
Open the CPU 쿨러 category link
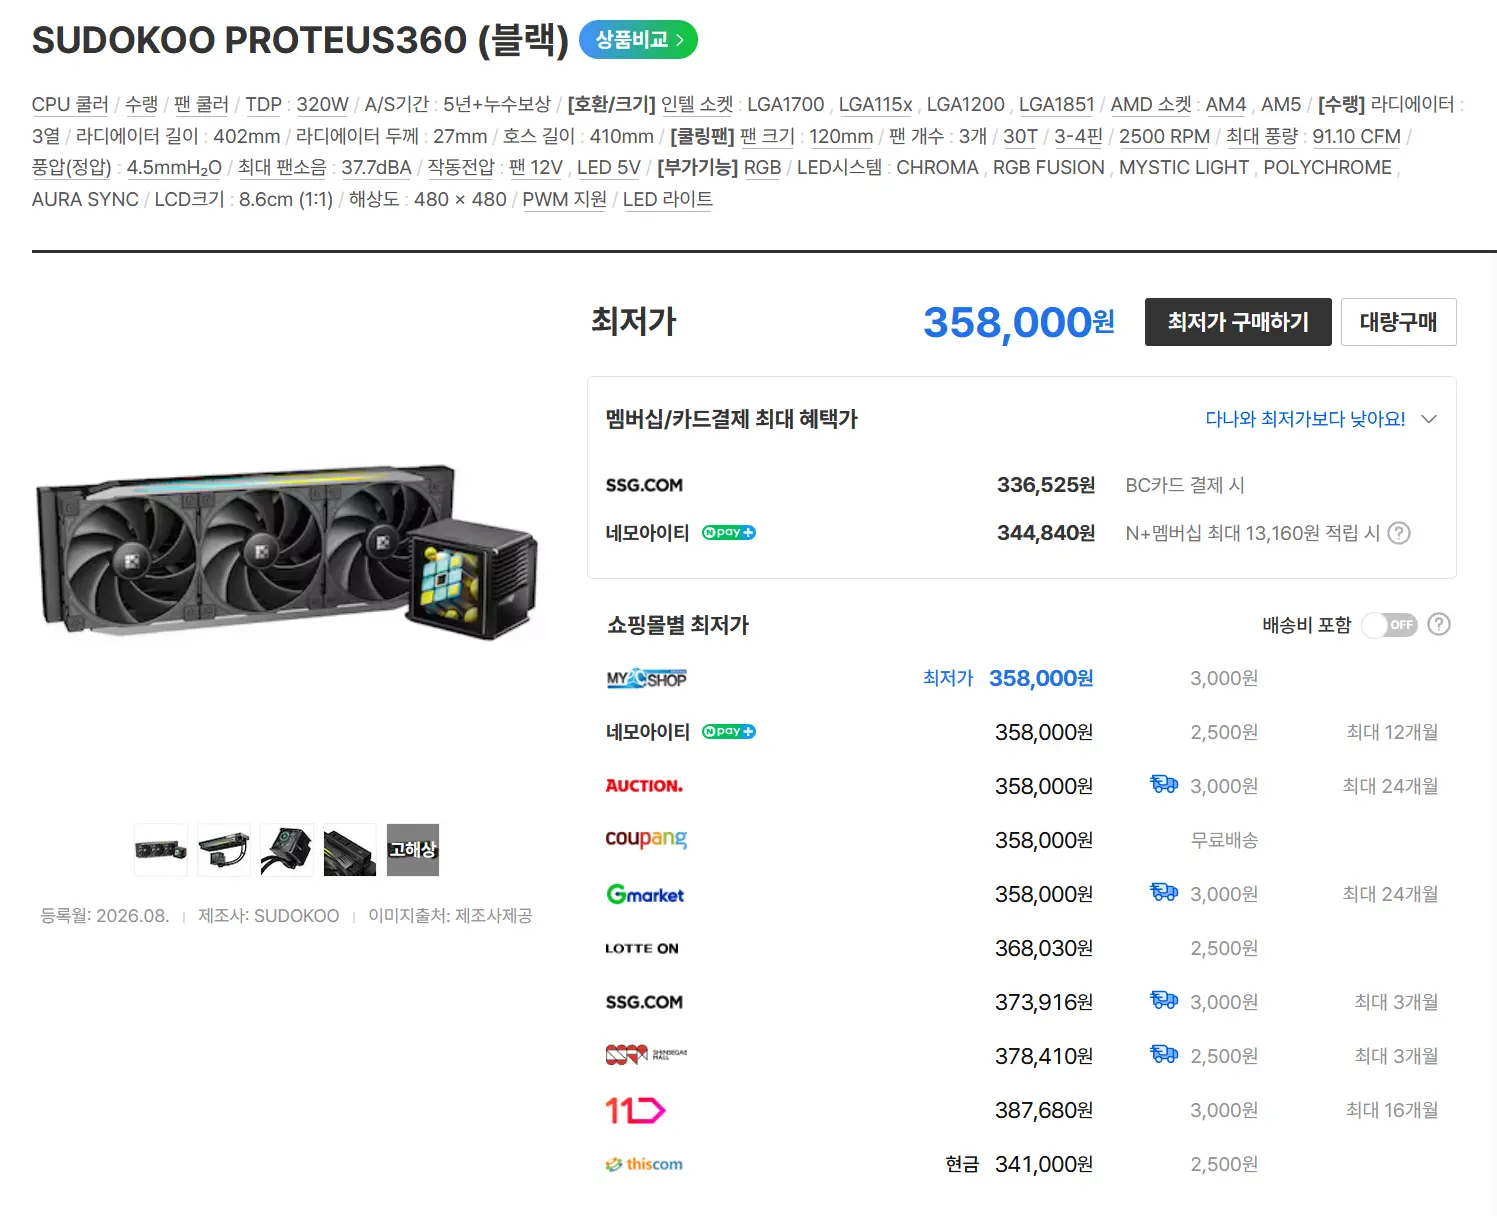coord(70,105)
